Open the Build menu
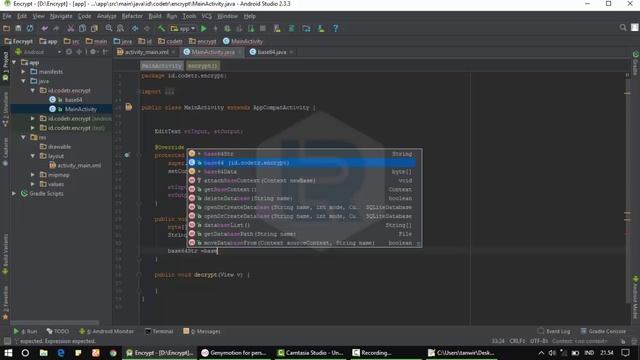Image resolution: width=640 pixels, height=360 pixels. point(155,16)
